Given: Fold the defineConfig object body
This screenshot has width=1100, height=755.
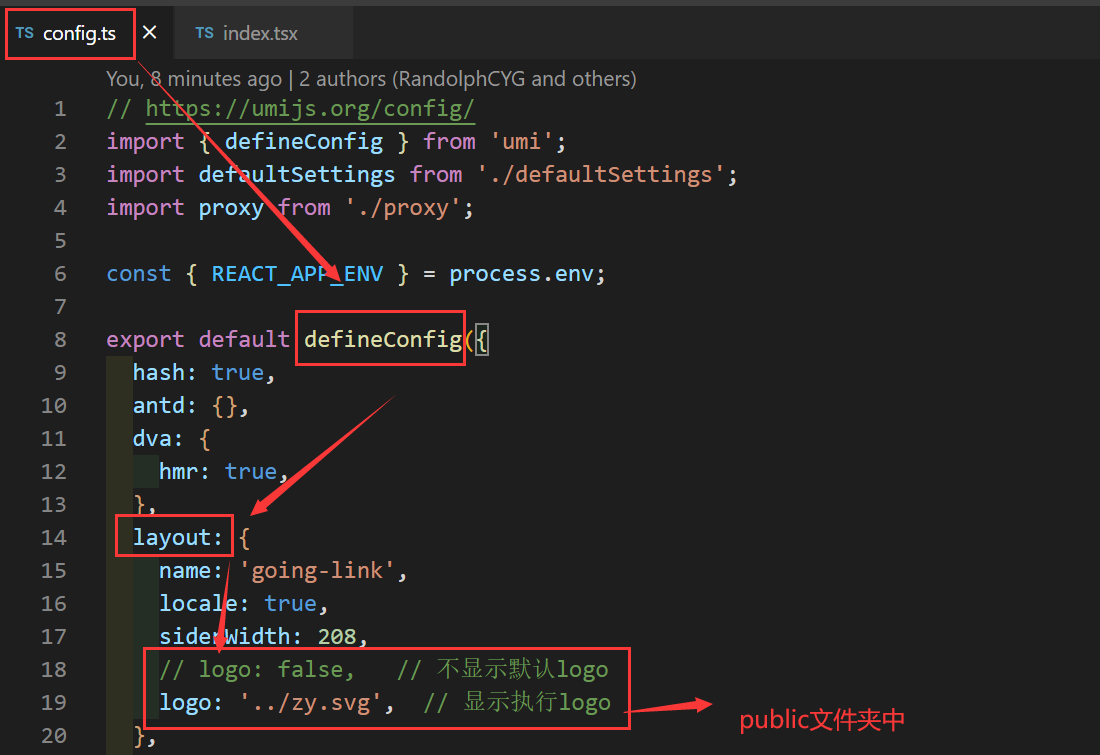Looking at the screenshot, I should pyautogui.click(x=90, y=339).
